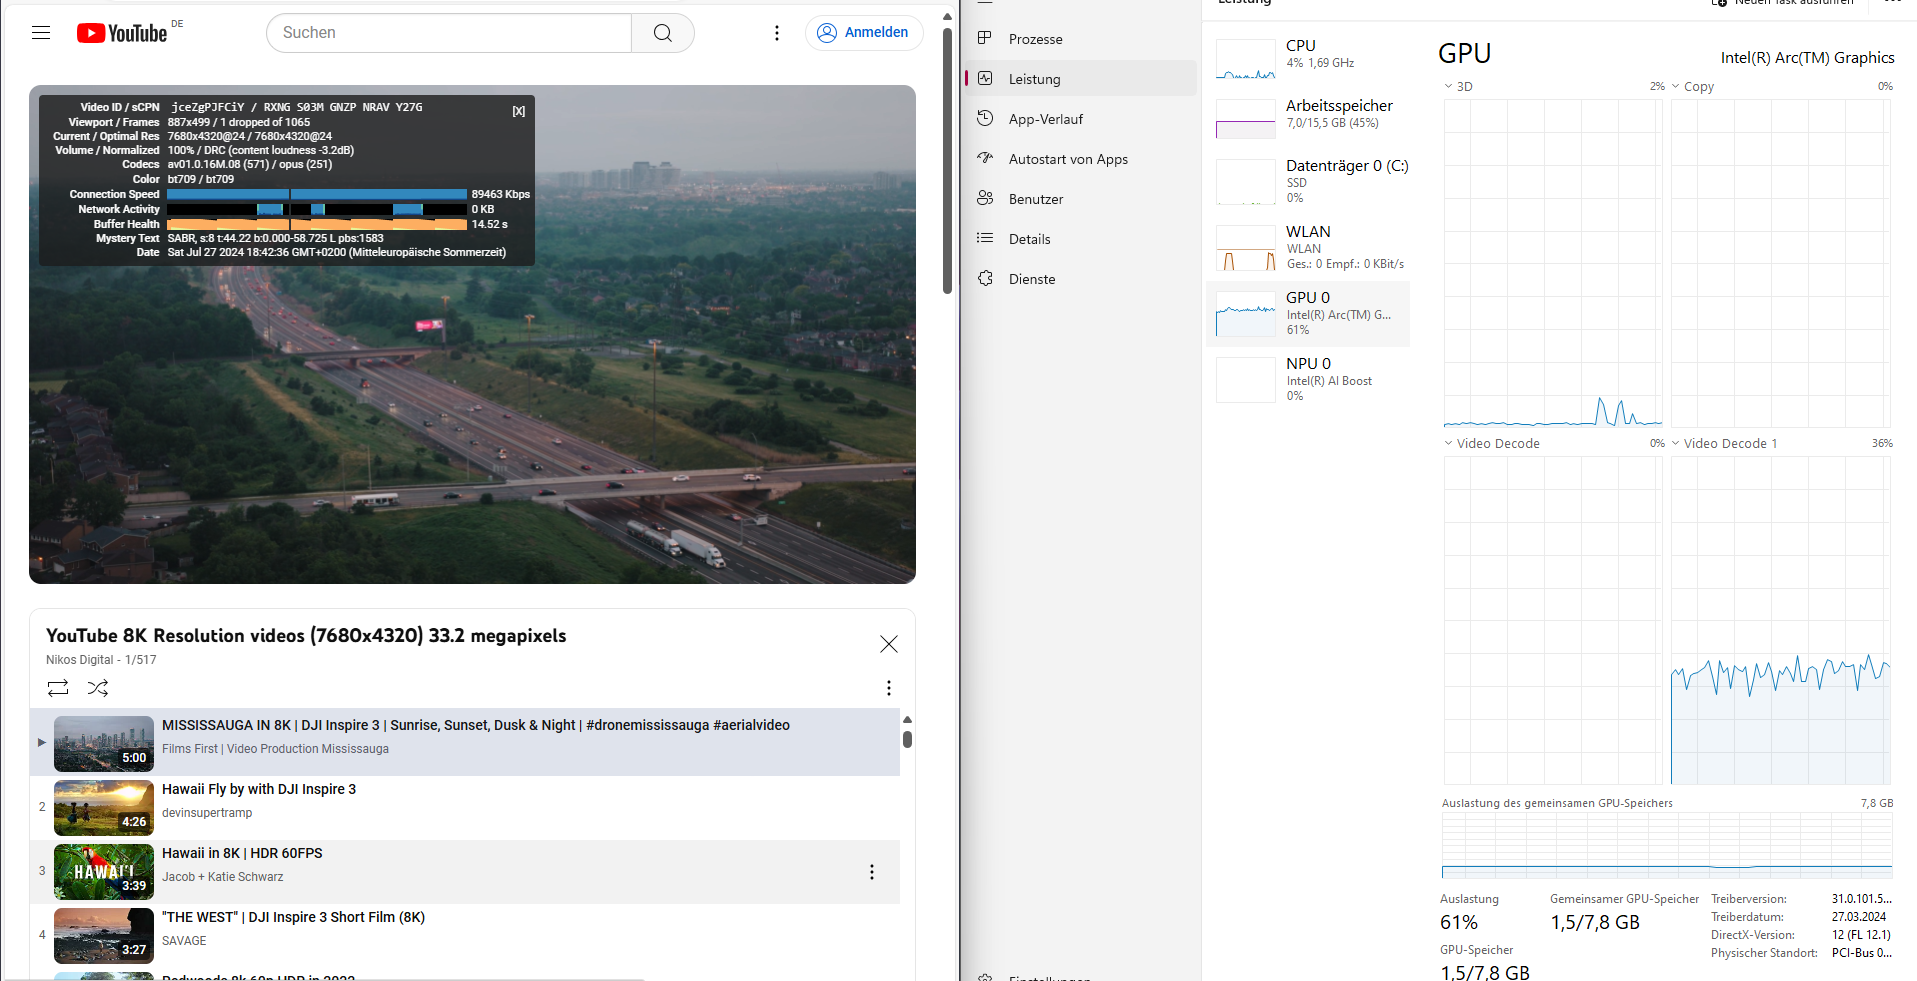
Task: Open the Video Decode 1 engine dropdown
Action: tap(1676, 444)
